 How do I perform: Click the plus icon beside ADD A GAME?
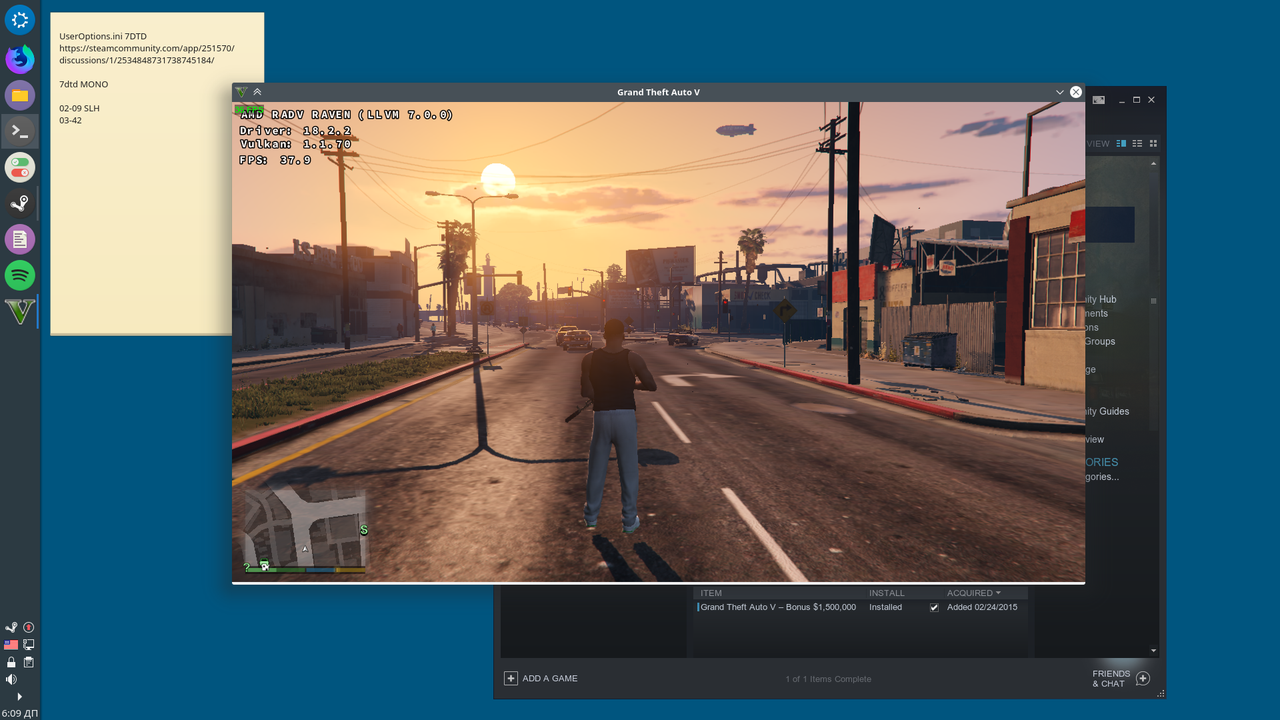(x=511, y=678)
